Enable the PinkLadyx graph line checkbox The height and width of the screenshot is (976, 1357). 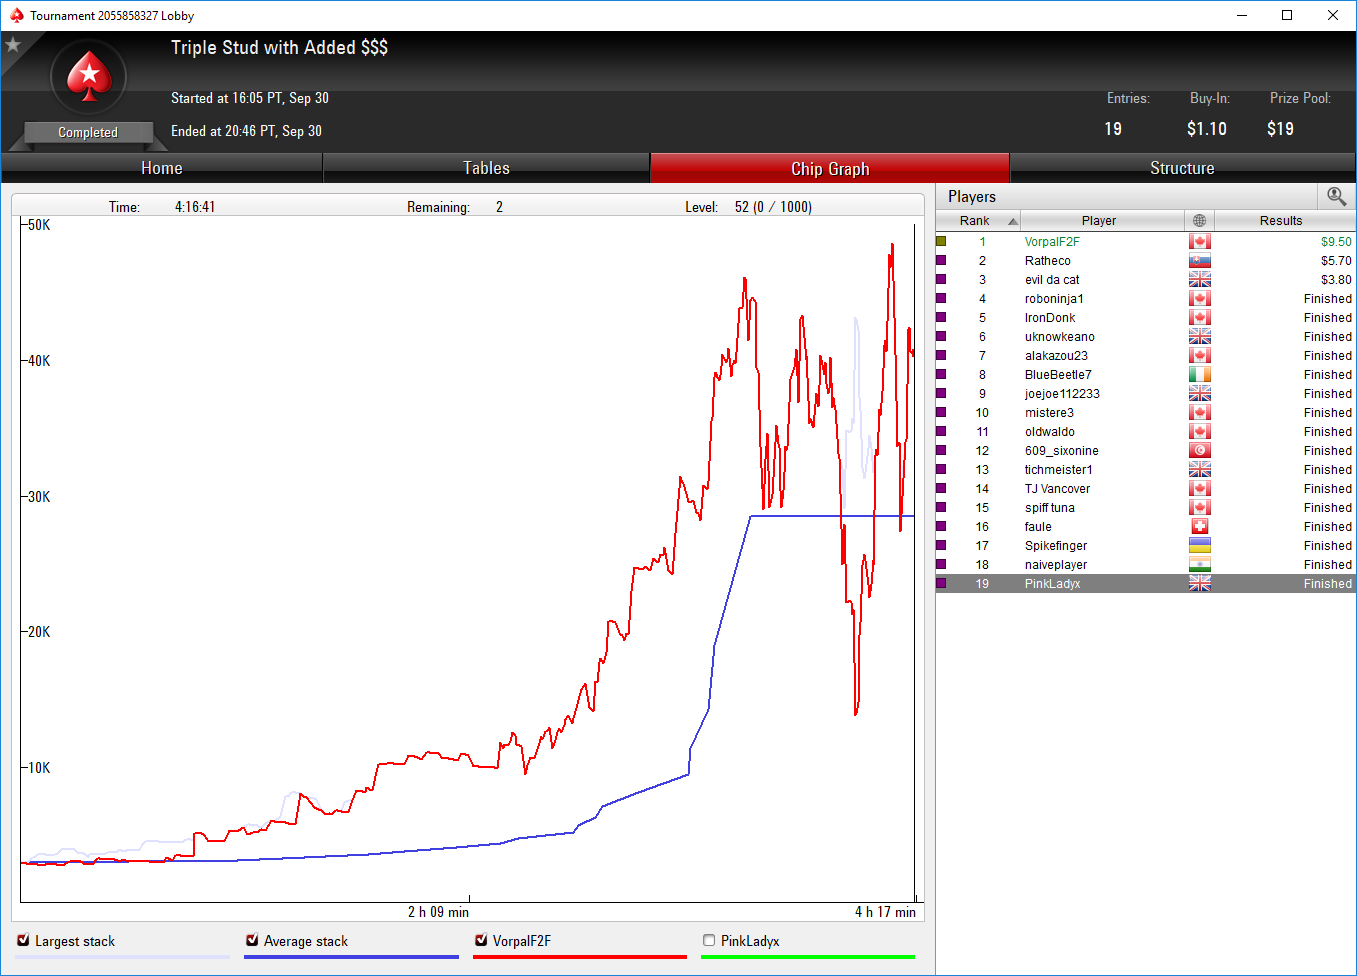[709, 940]
